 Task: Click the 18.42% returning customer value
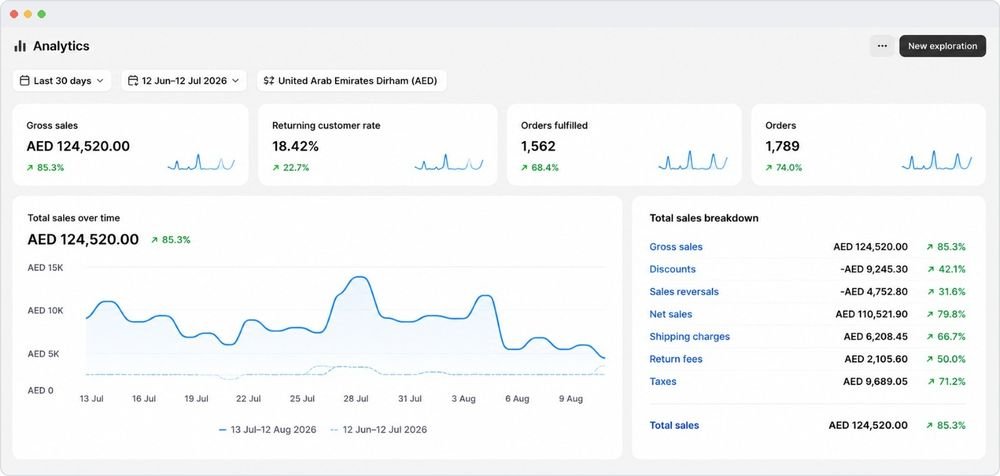pos(295,146)
